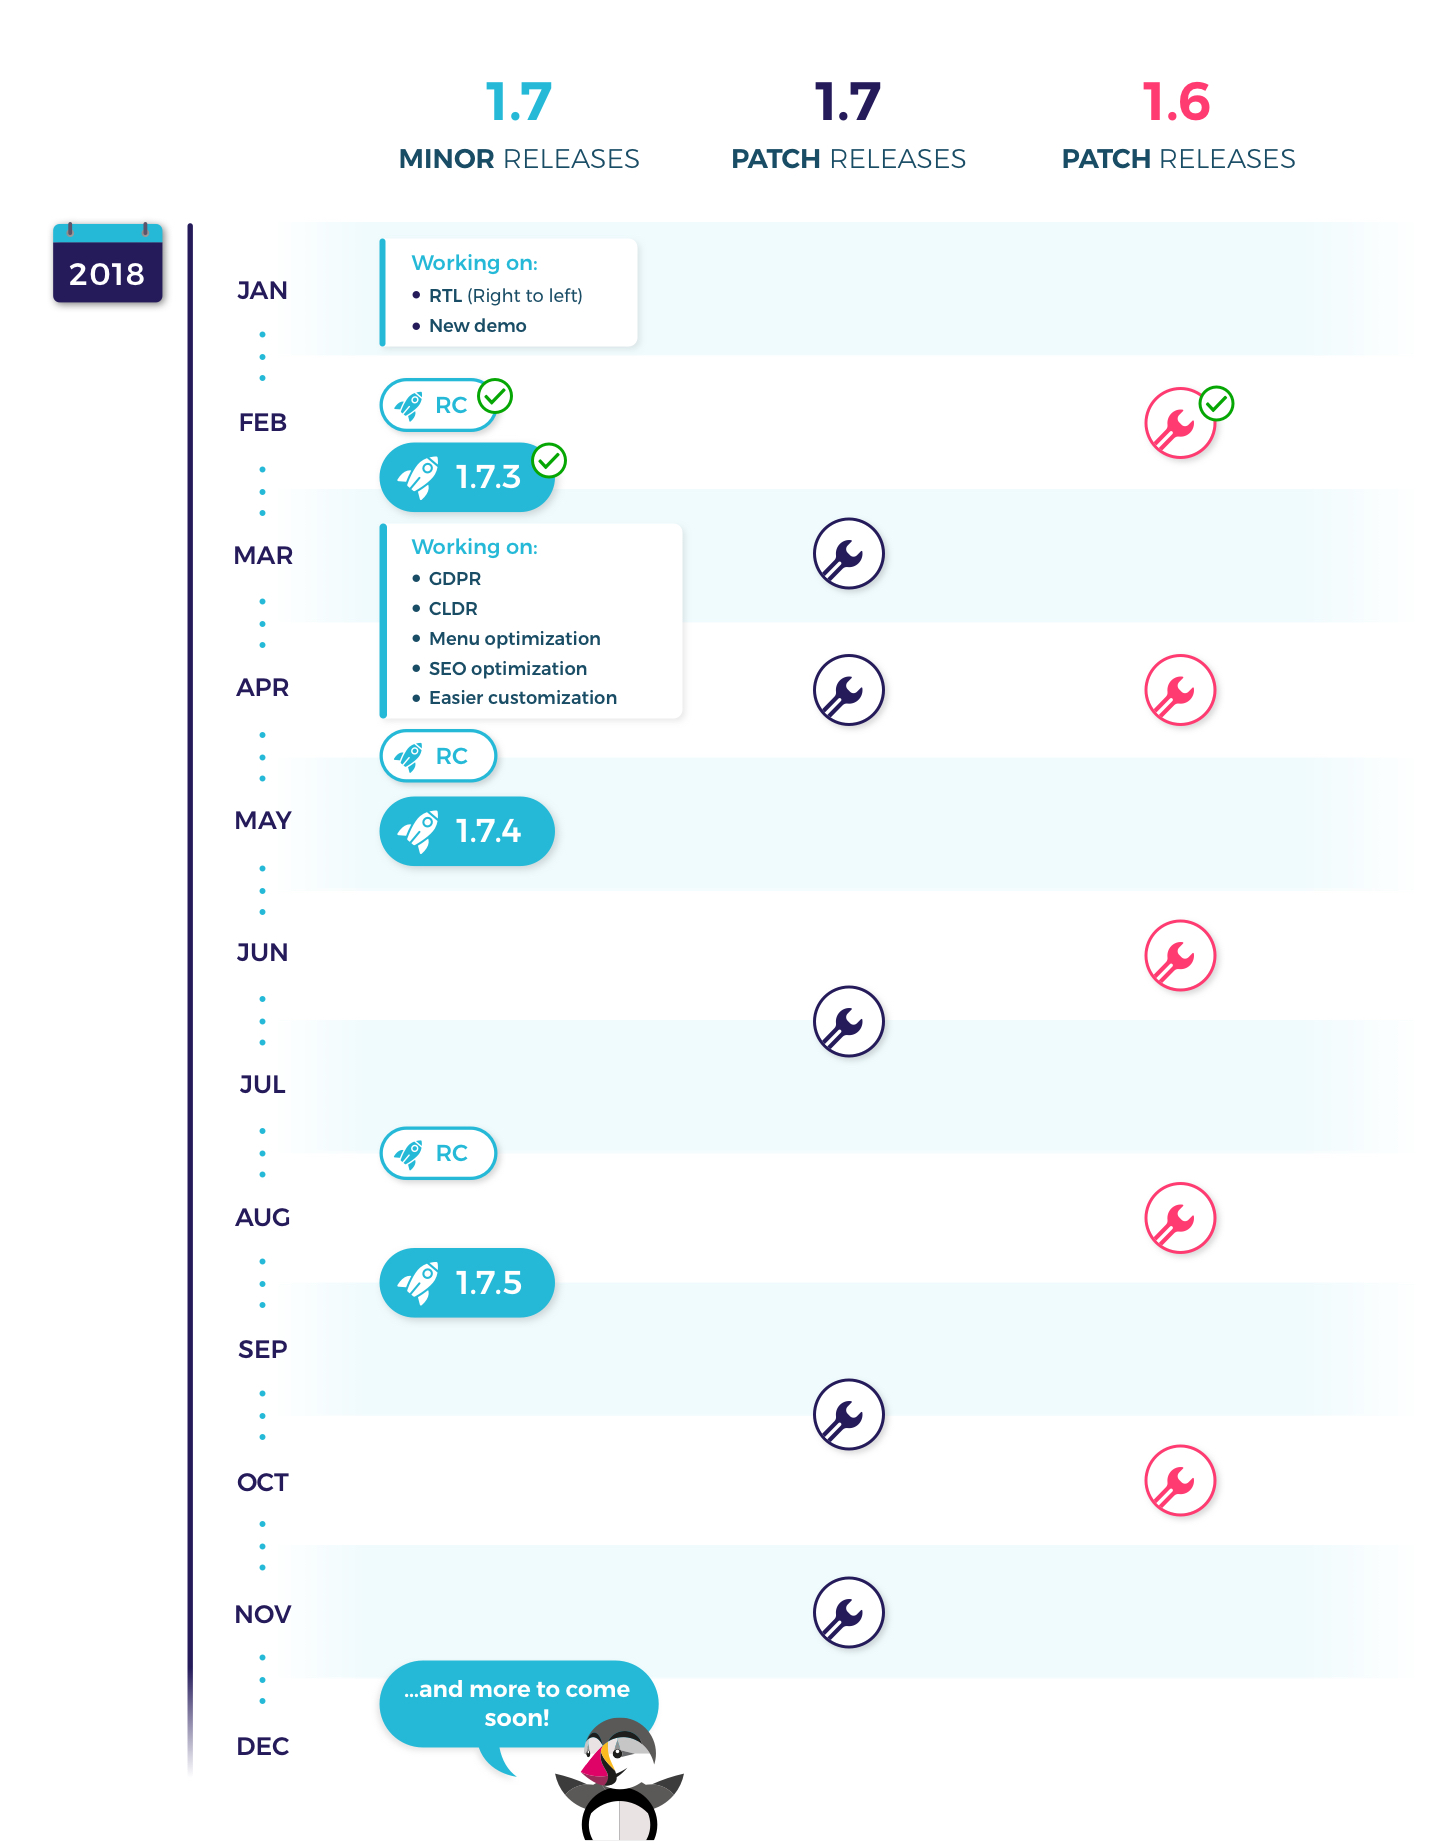Click the 1.7.5 release button
The width and height of the screenshot is (1455, 1841).
click(x=466, y=1282)
